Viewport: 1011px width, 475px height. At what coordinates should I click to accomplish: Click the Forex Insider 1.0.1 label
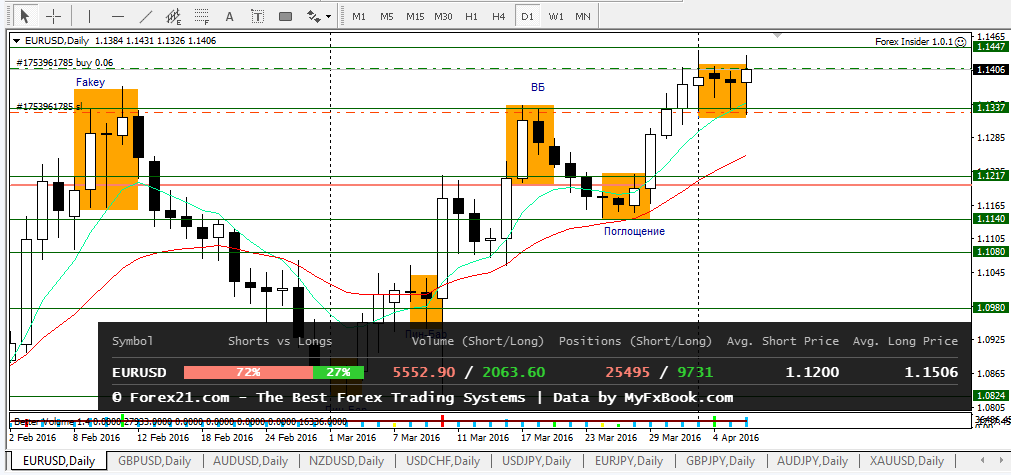[x=914, y=41]
